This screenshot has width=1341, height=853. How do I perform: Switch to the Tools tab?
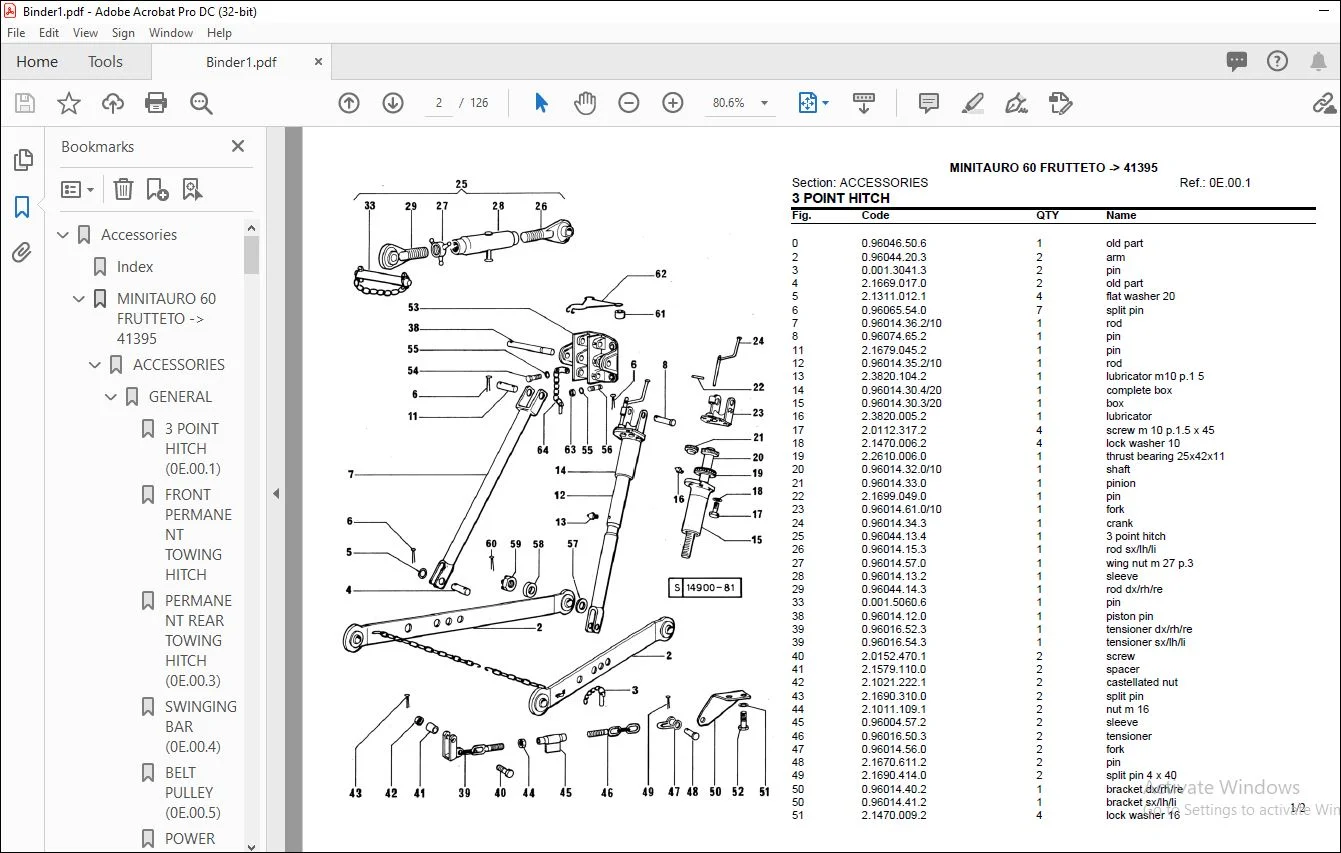click(x=105, y=62)
